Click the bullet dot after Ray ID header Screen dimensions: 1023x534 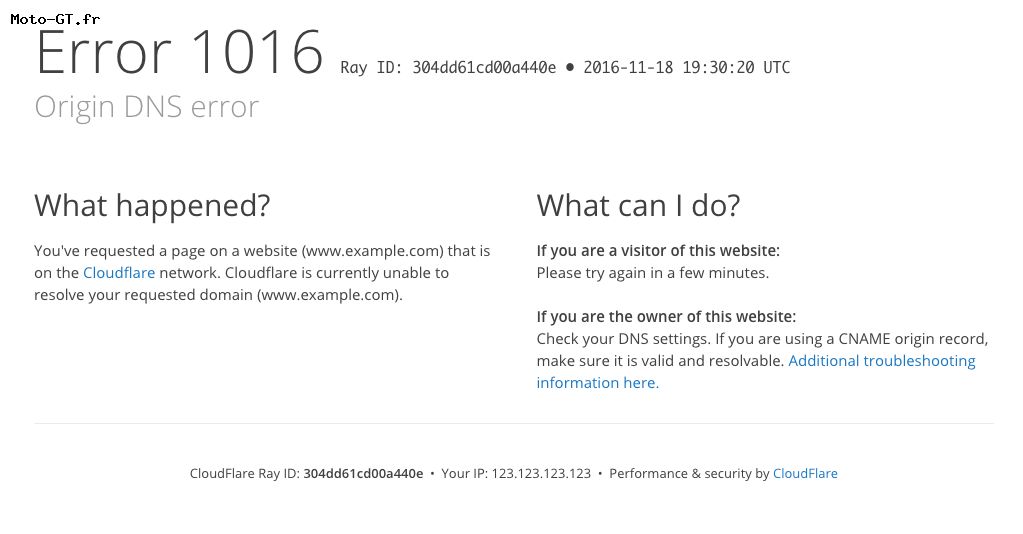(x=570, y=67)
